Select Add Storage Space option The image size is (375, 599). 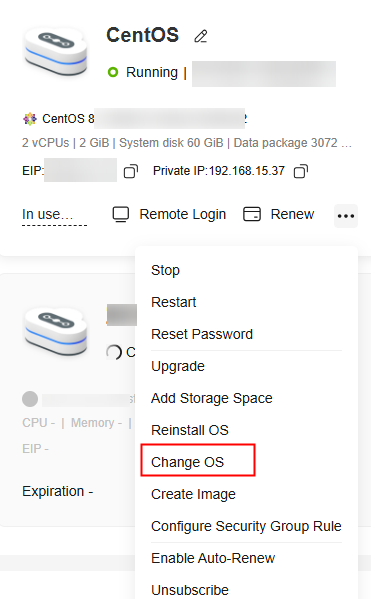[212, 398]
